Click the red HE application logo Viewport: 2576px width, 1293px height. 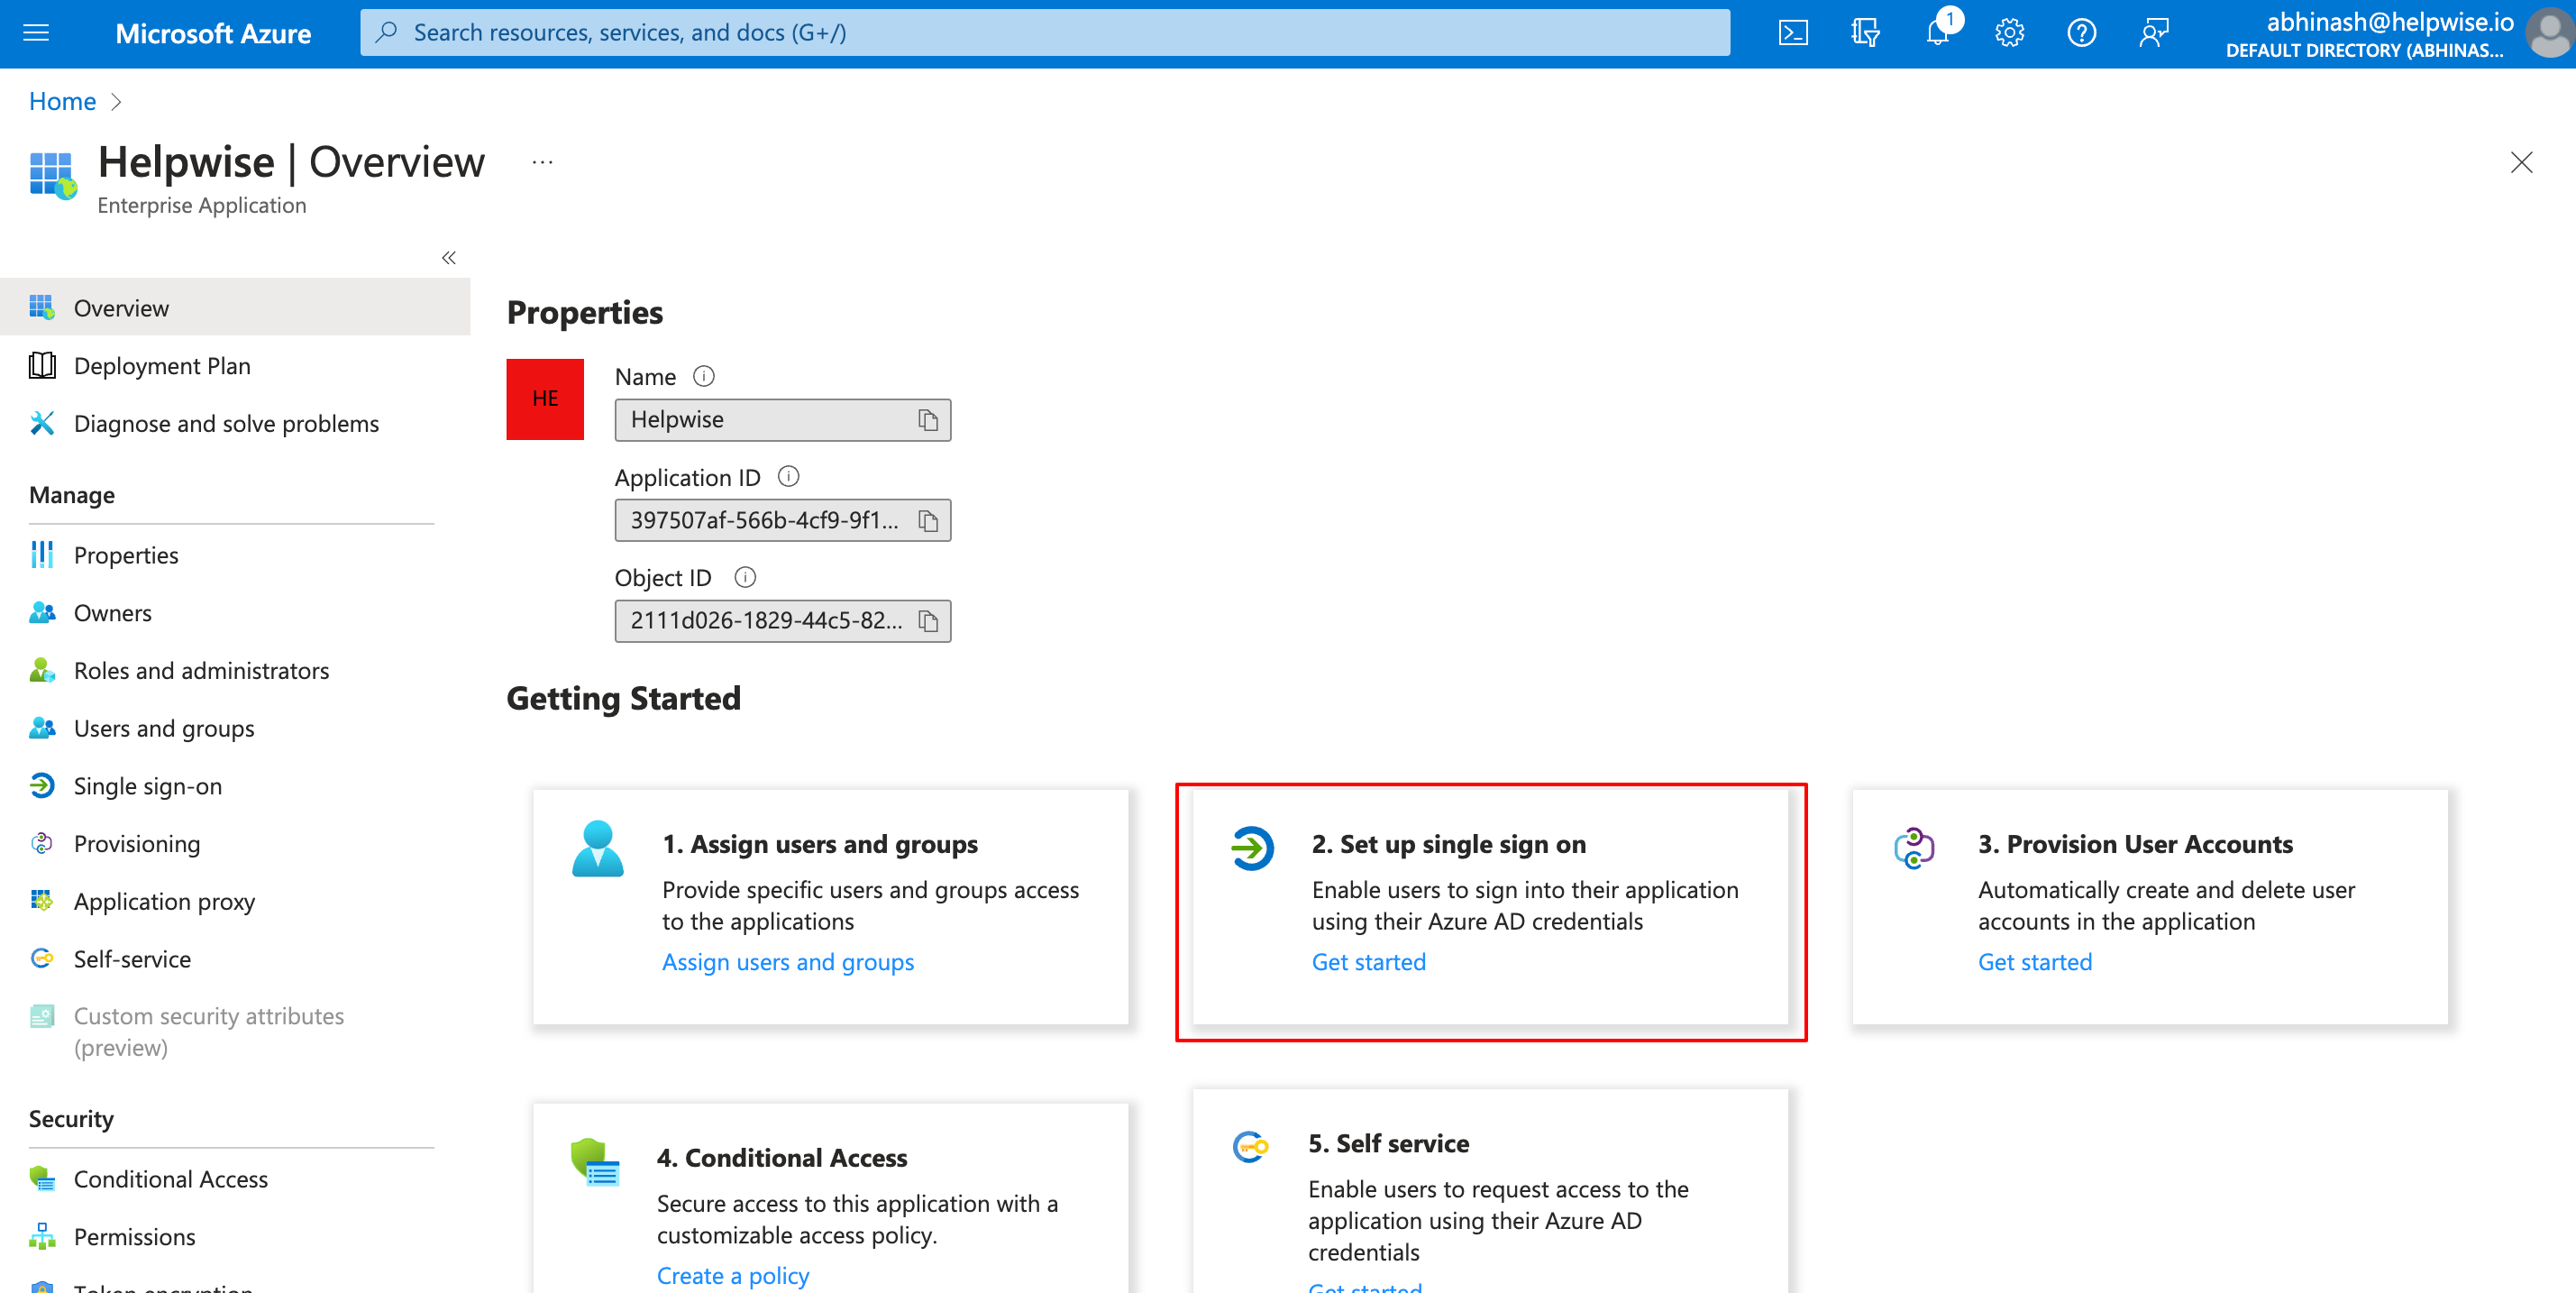(x=544, y=399)
